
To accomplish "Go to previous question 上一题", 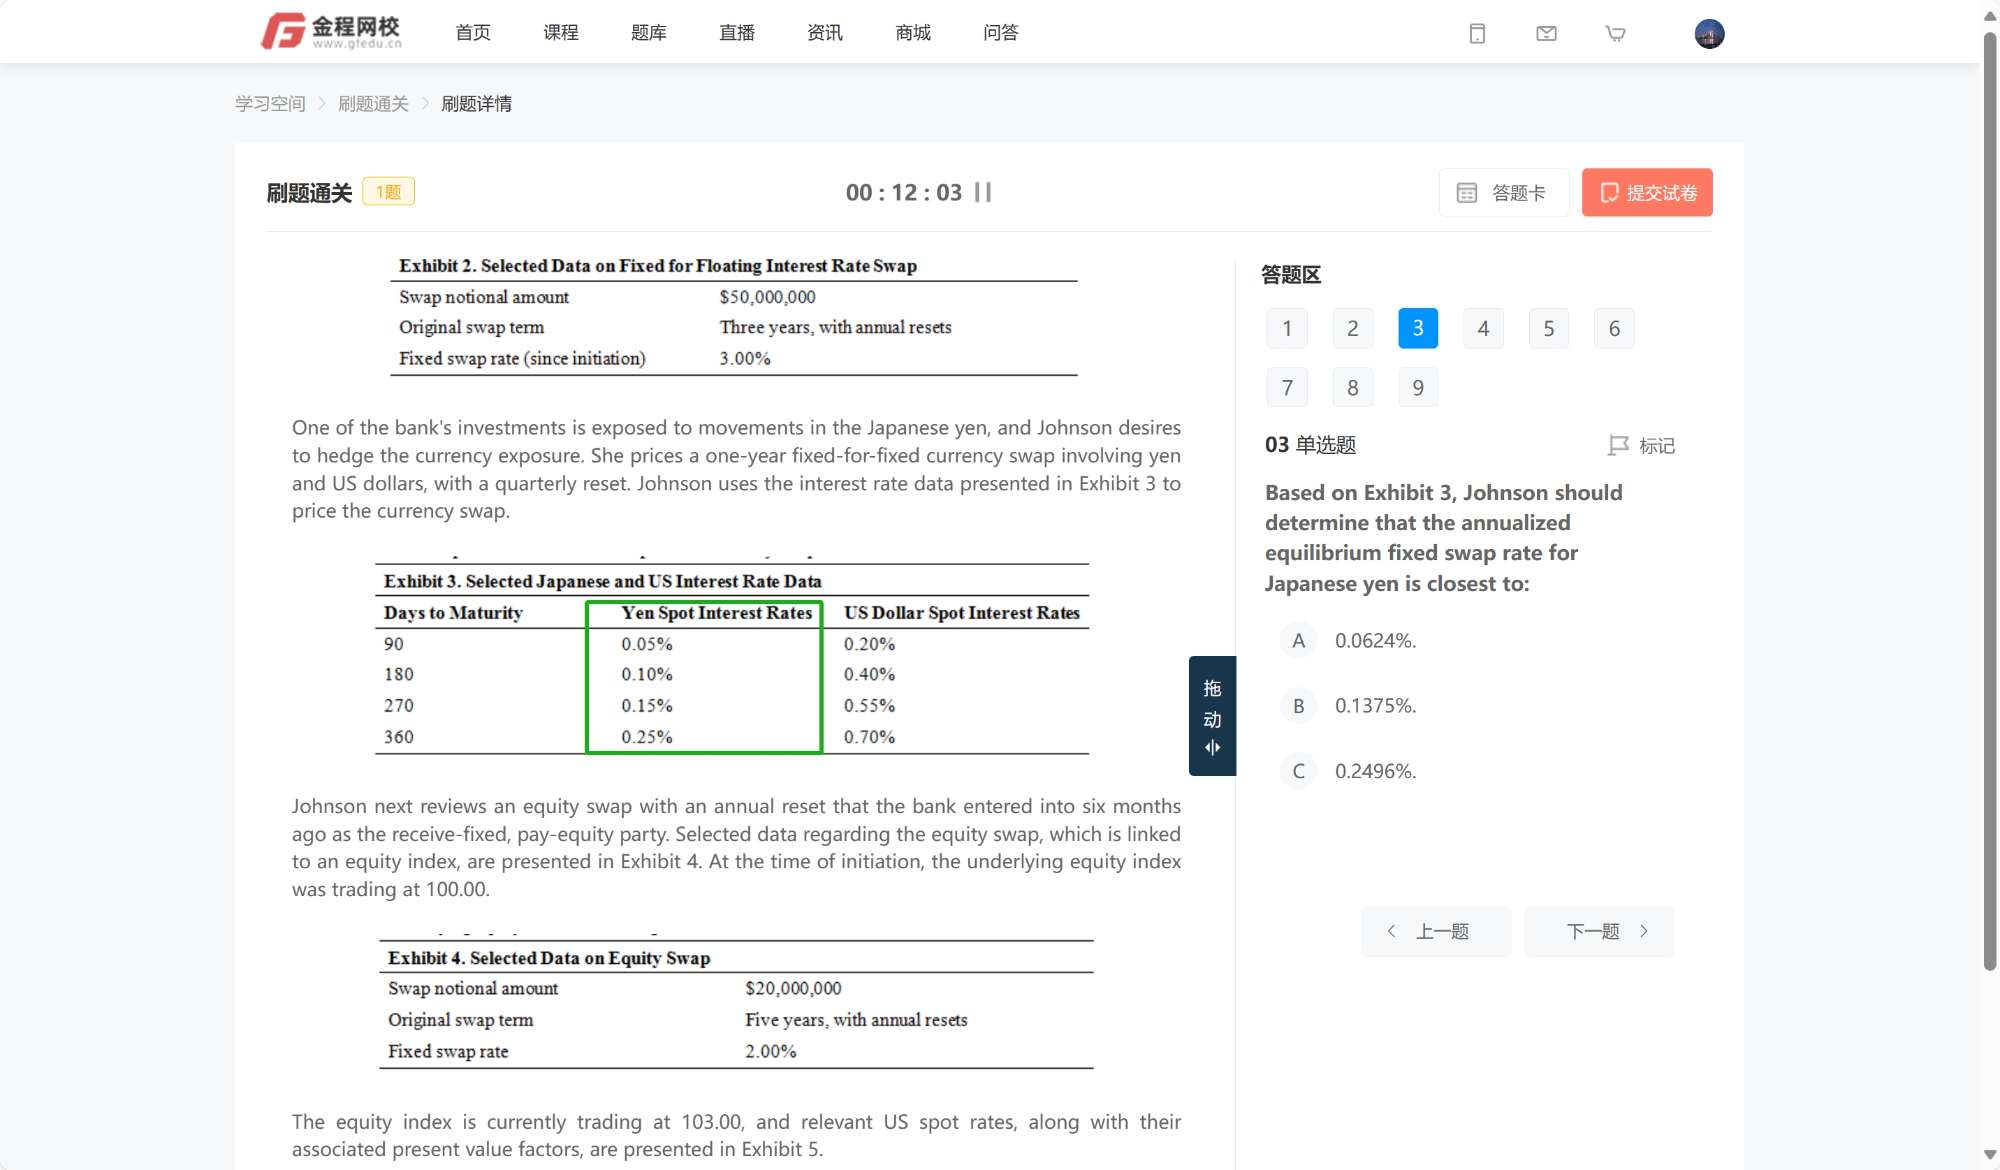I will coord(1435,932).
